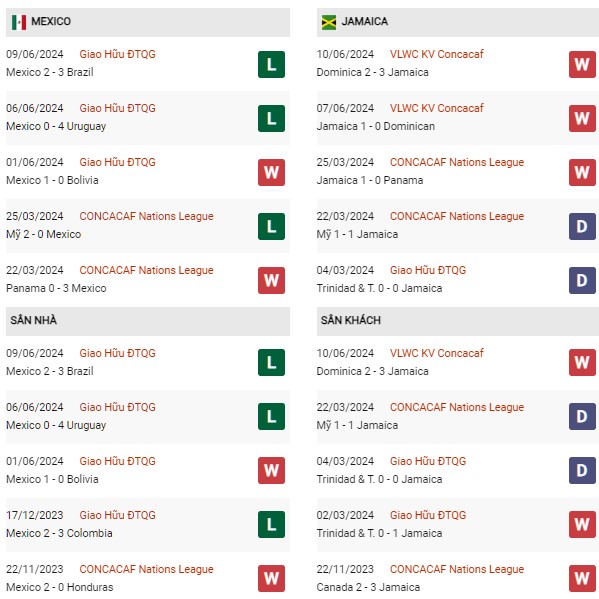
Task: Click D badge for Trinidad 0-0 Jamaica in Sân Khách
Action: [x=582, y=470]
